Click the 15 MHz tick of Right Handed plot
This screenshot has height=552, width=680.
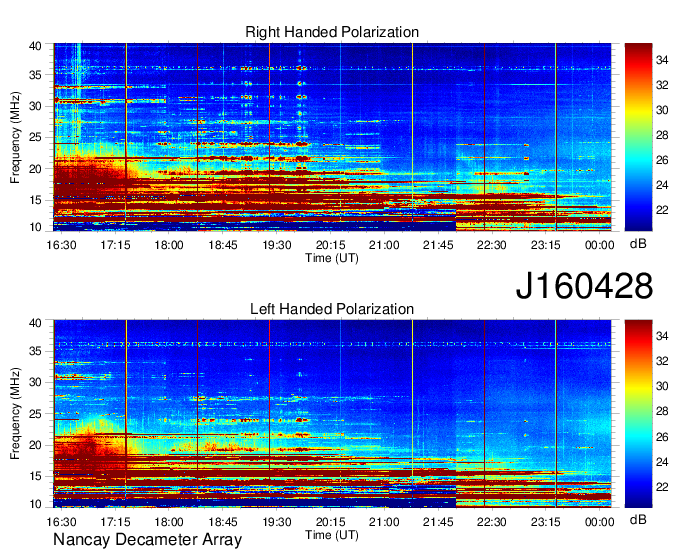coord(35,200)
